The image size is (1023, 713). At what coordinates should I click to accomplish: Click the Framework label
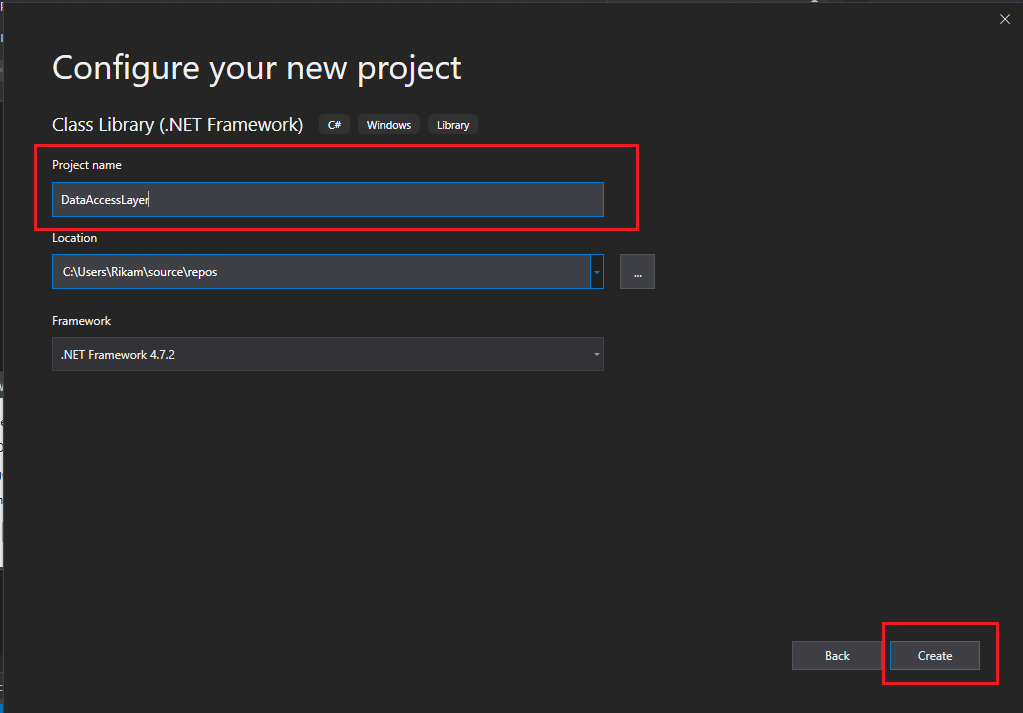click(81, 320)
